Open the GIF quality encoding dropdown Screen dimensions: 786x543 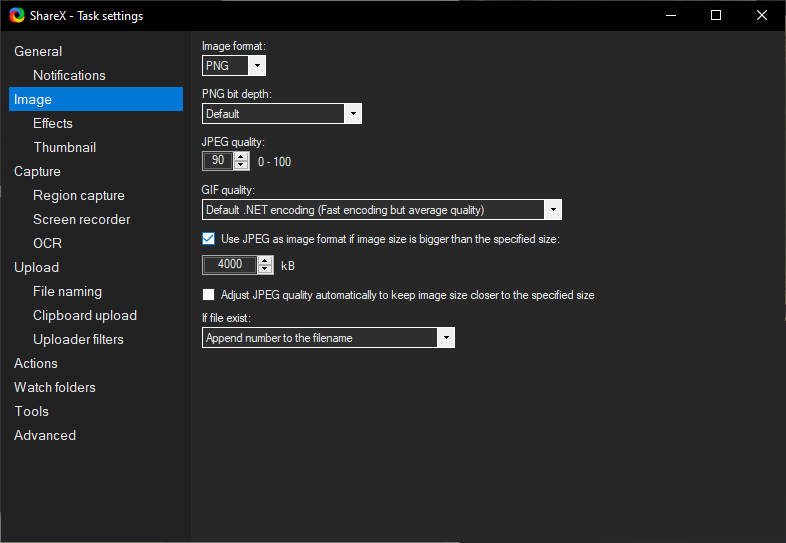[381, 210]
